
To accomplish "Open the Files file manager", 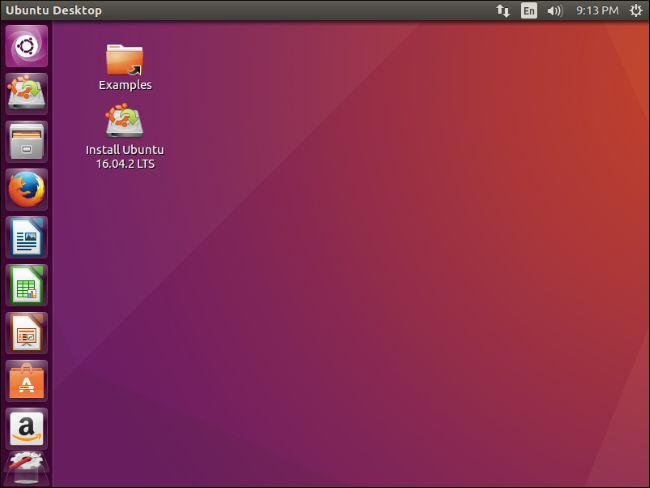I will point(27,141).
